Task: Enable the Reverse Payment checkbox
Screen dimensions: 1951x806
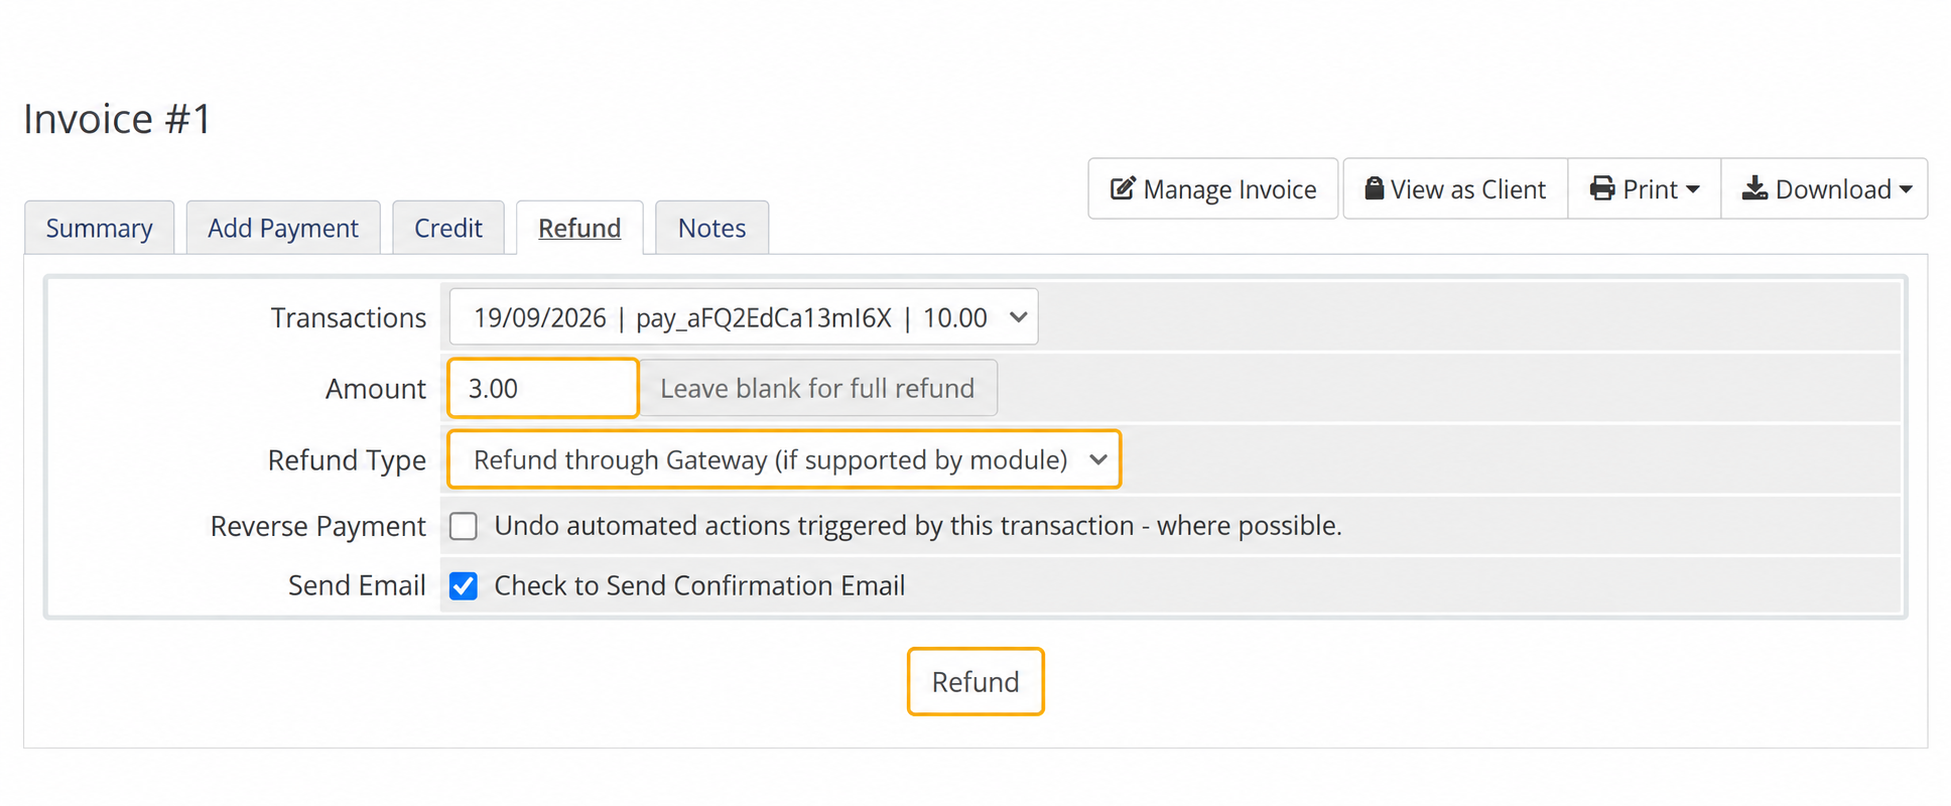Action: [463, 526]
